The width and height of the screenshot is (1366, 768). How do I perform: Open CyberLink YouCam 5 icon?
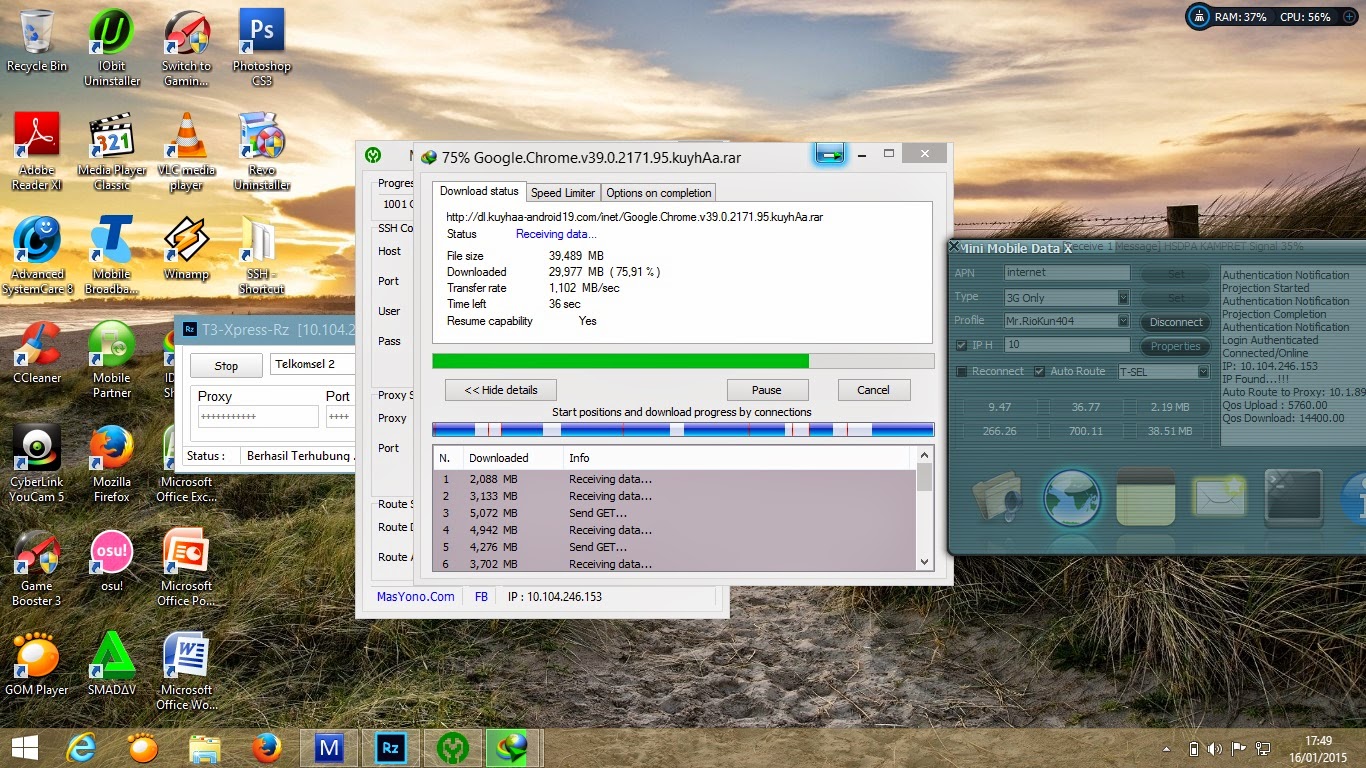point(37,463)
